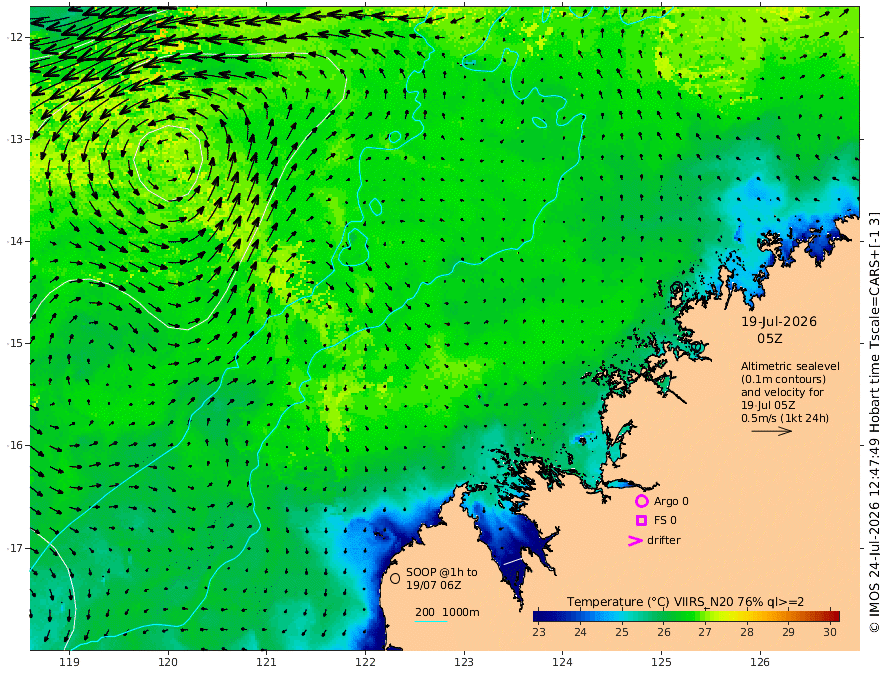Click latitude axis label '-13'
Viewport: 880px width, 680px height.
click(x=15, y=139)
